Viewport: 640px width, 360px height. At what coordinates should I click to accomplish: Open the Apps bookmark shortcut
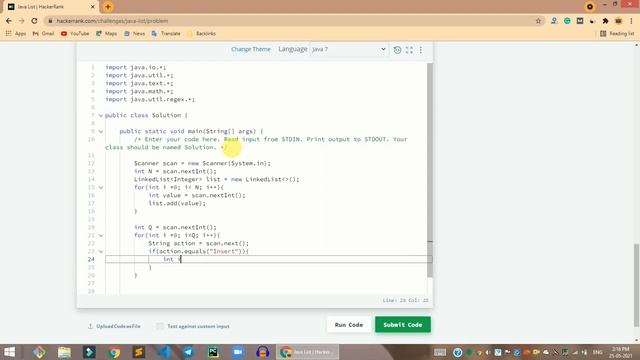pos(16,33)
